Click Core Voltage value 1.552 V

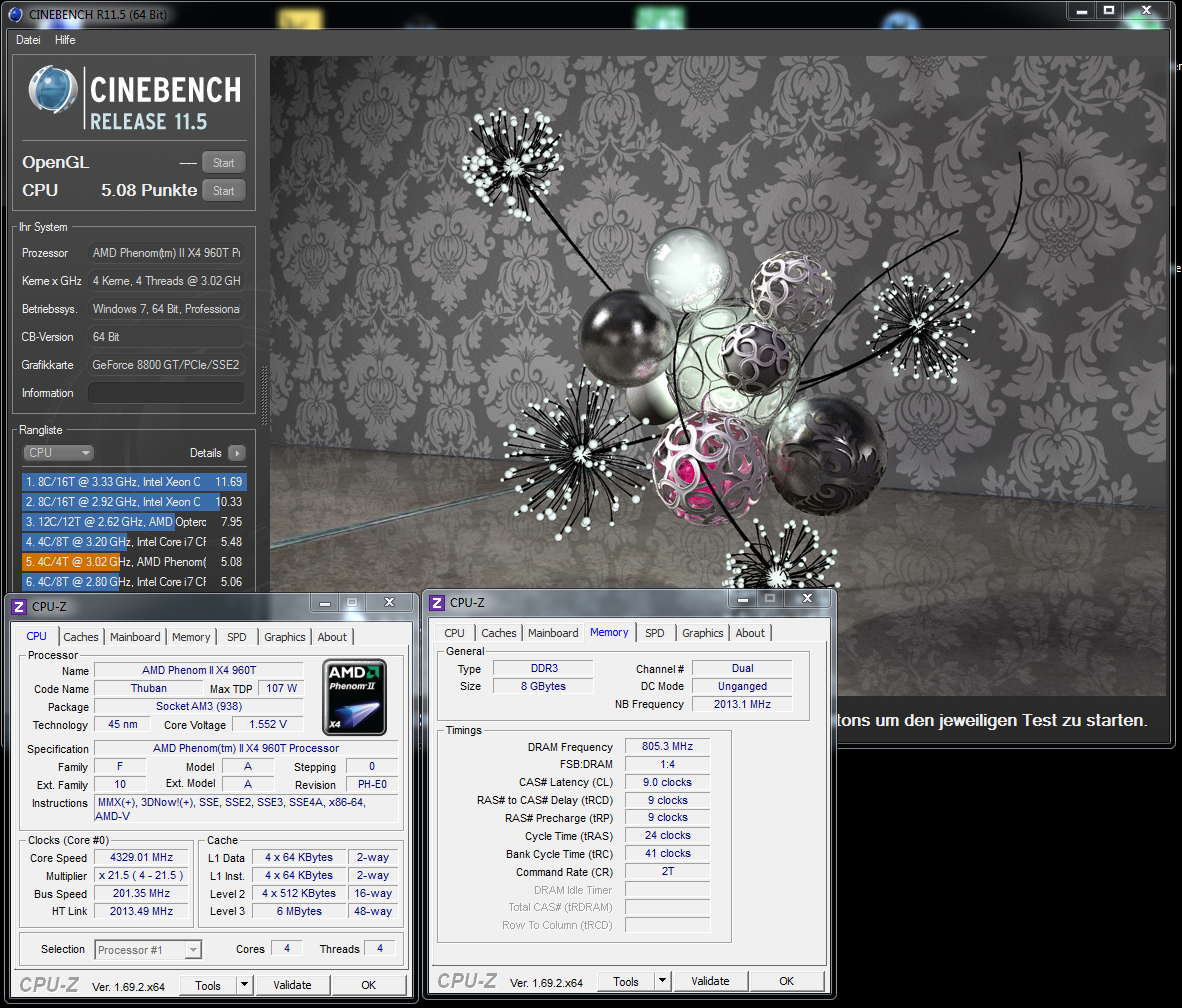[268, 725]
